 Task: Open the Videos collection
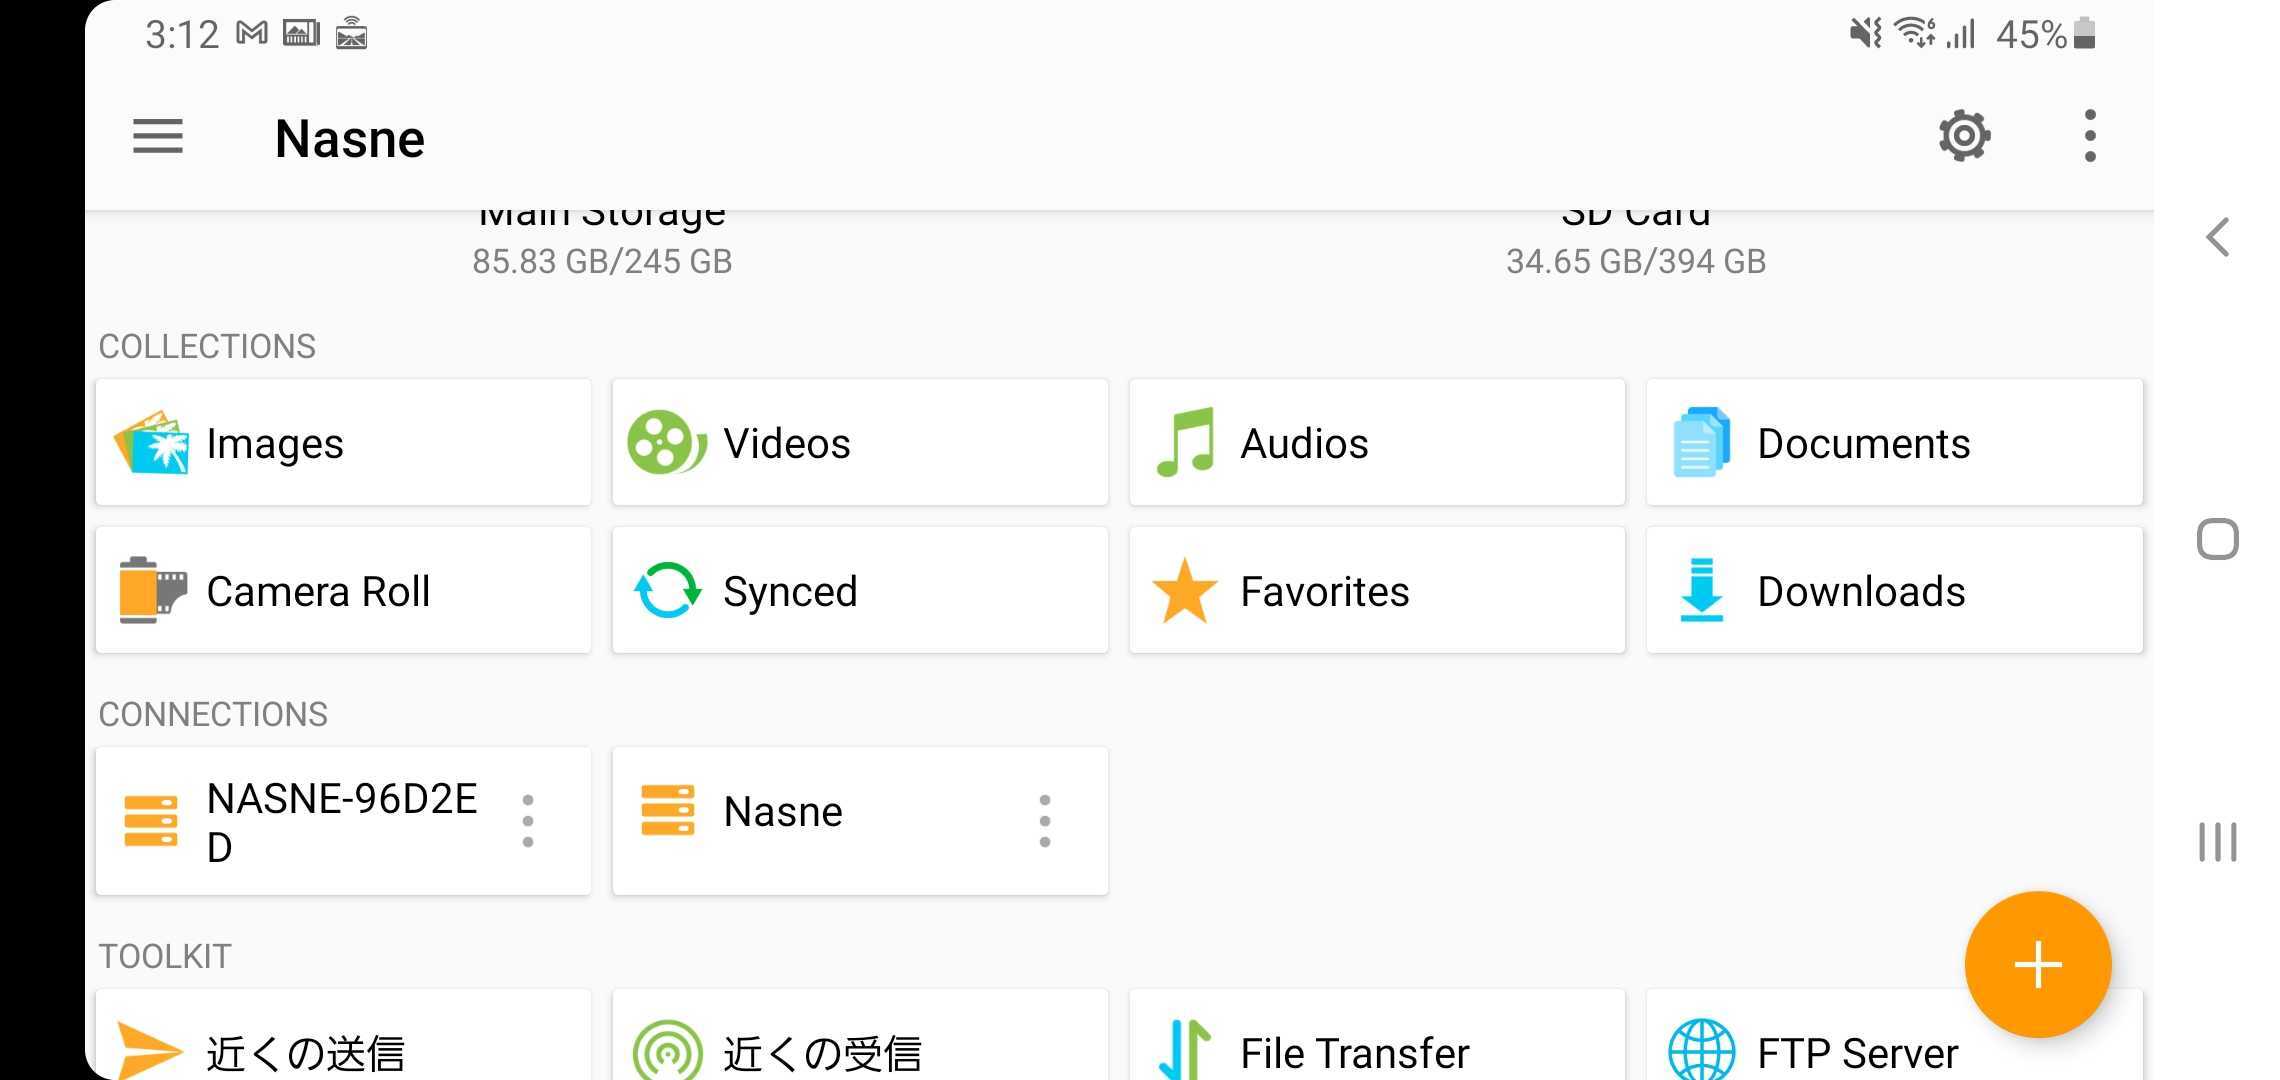coord(860,442)
